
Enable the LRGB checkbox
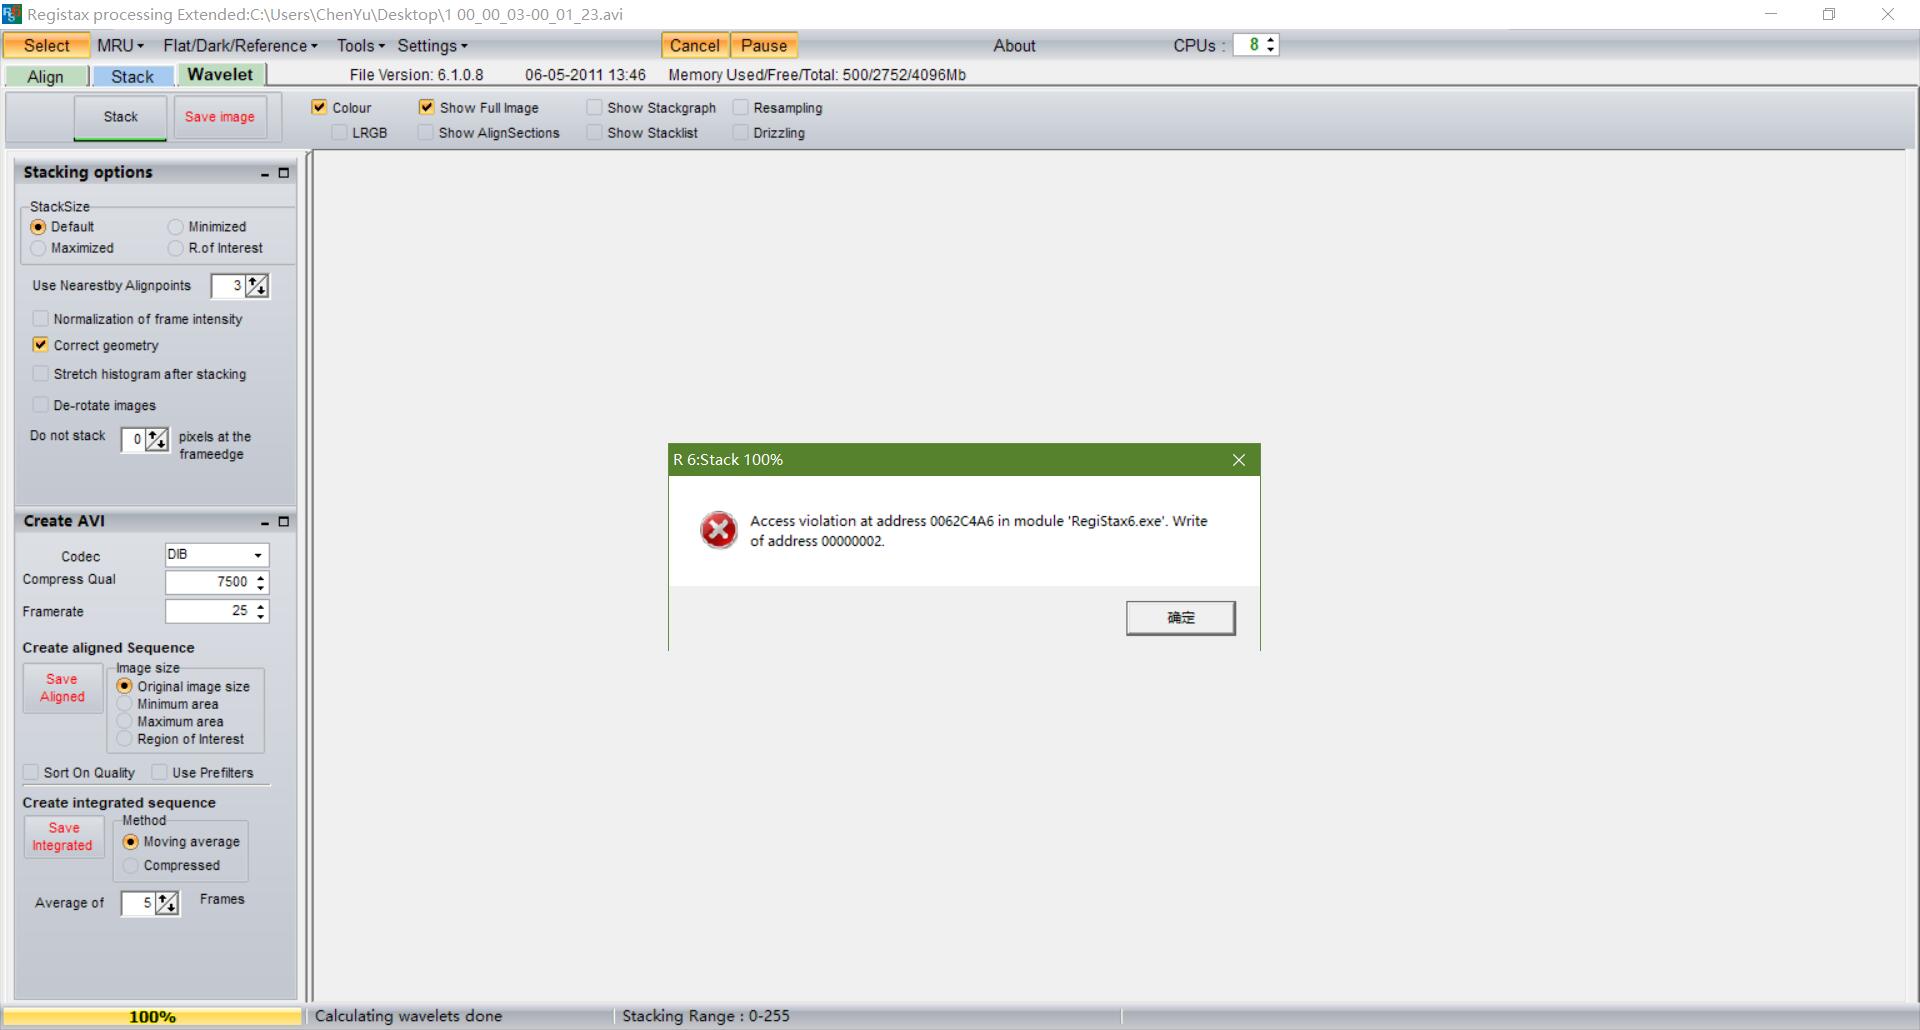[x=339, y=132]
